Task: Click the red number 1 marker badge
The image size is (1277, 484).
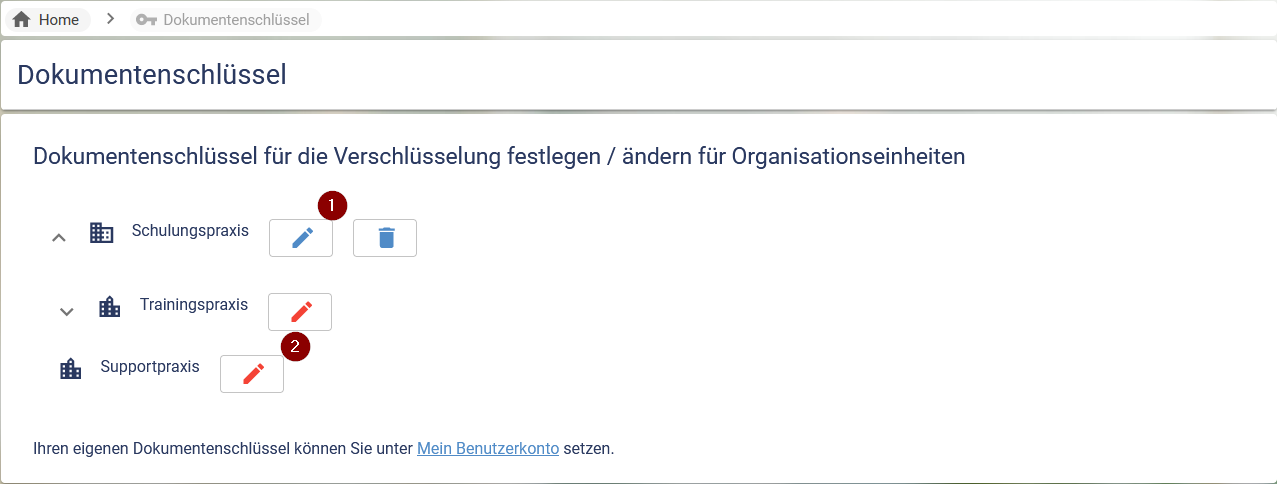Action: pyautogui.click(x=332, y=205)
